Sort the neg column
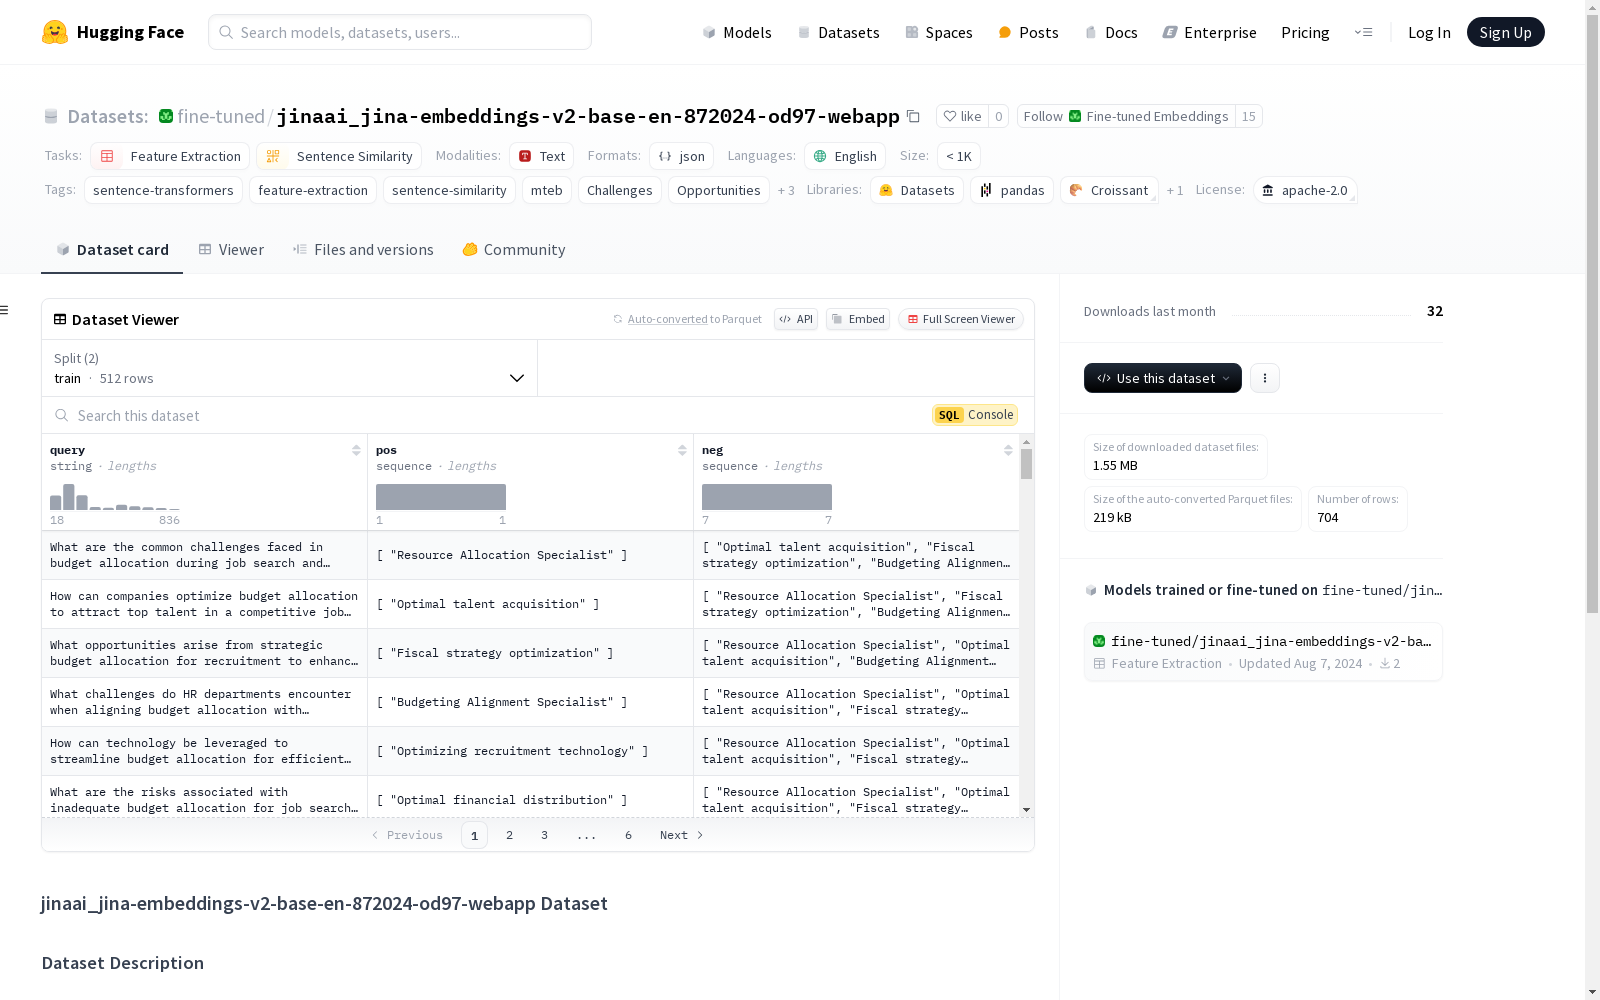This screenshot has width=1600, height=1000. click(1008, 450)
